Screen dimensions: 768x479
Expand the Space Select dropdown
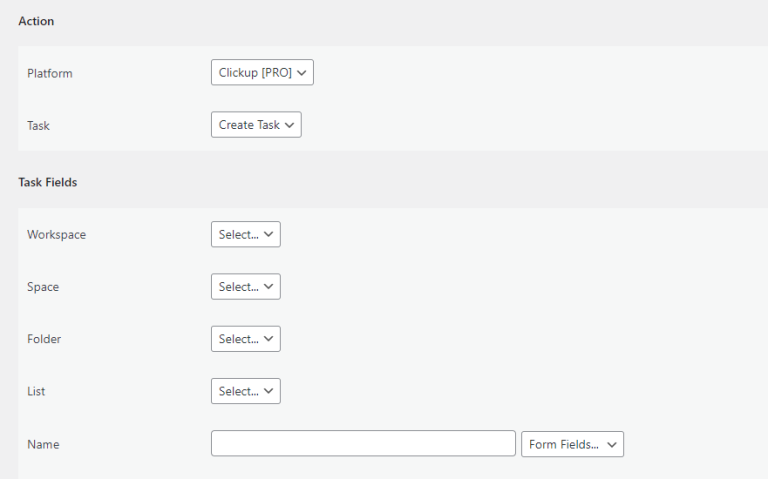point(246,287)
